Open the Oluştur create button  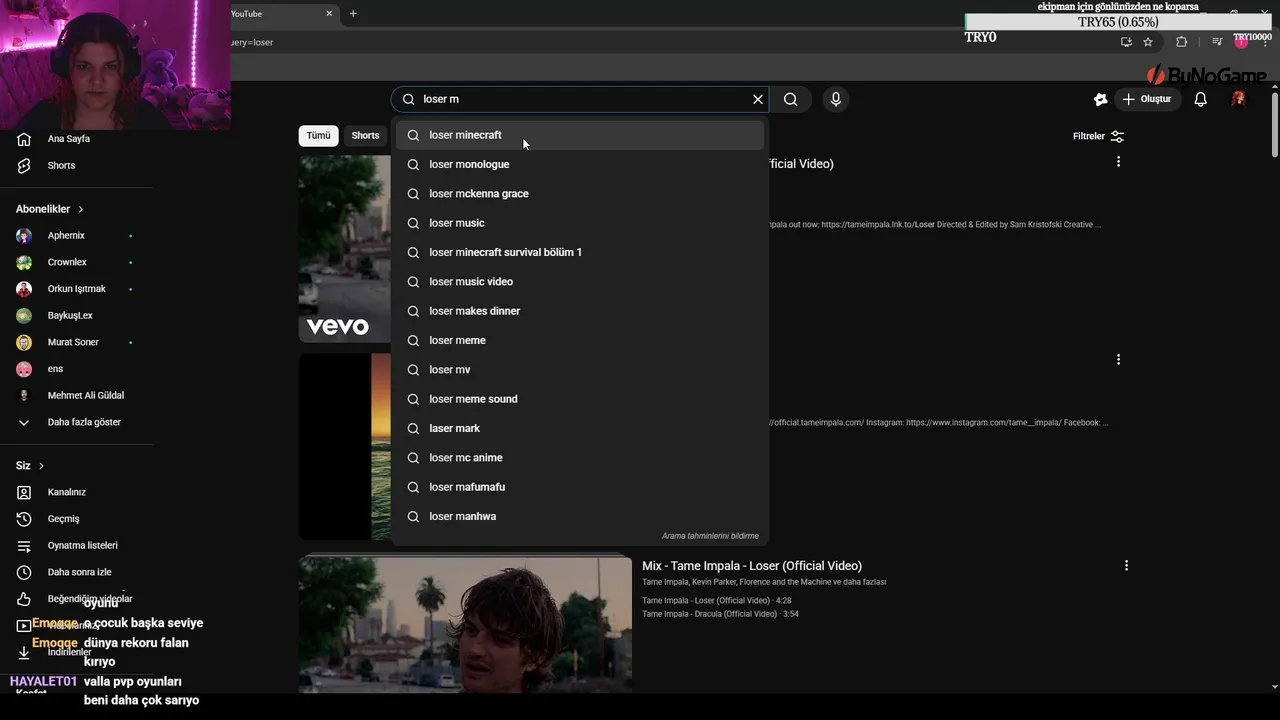pos(1146,99)
